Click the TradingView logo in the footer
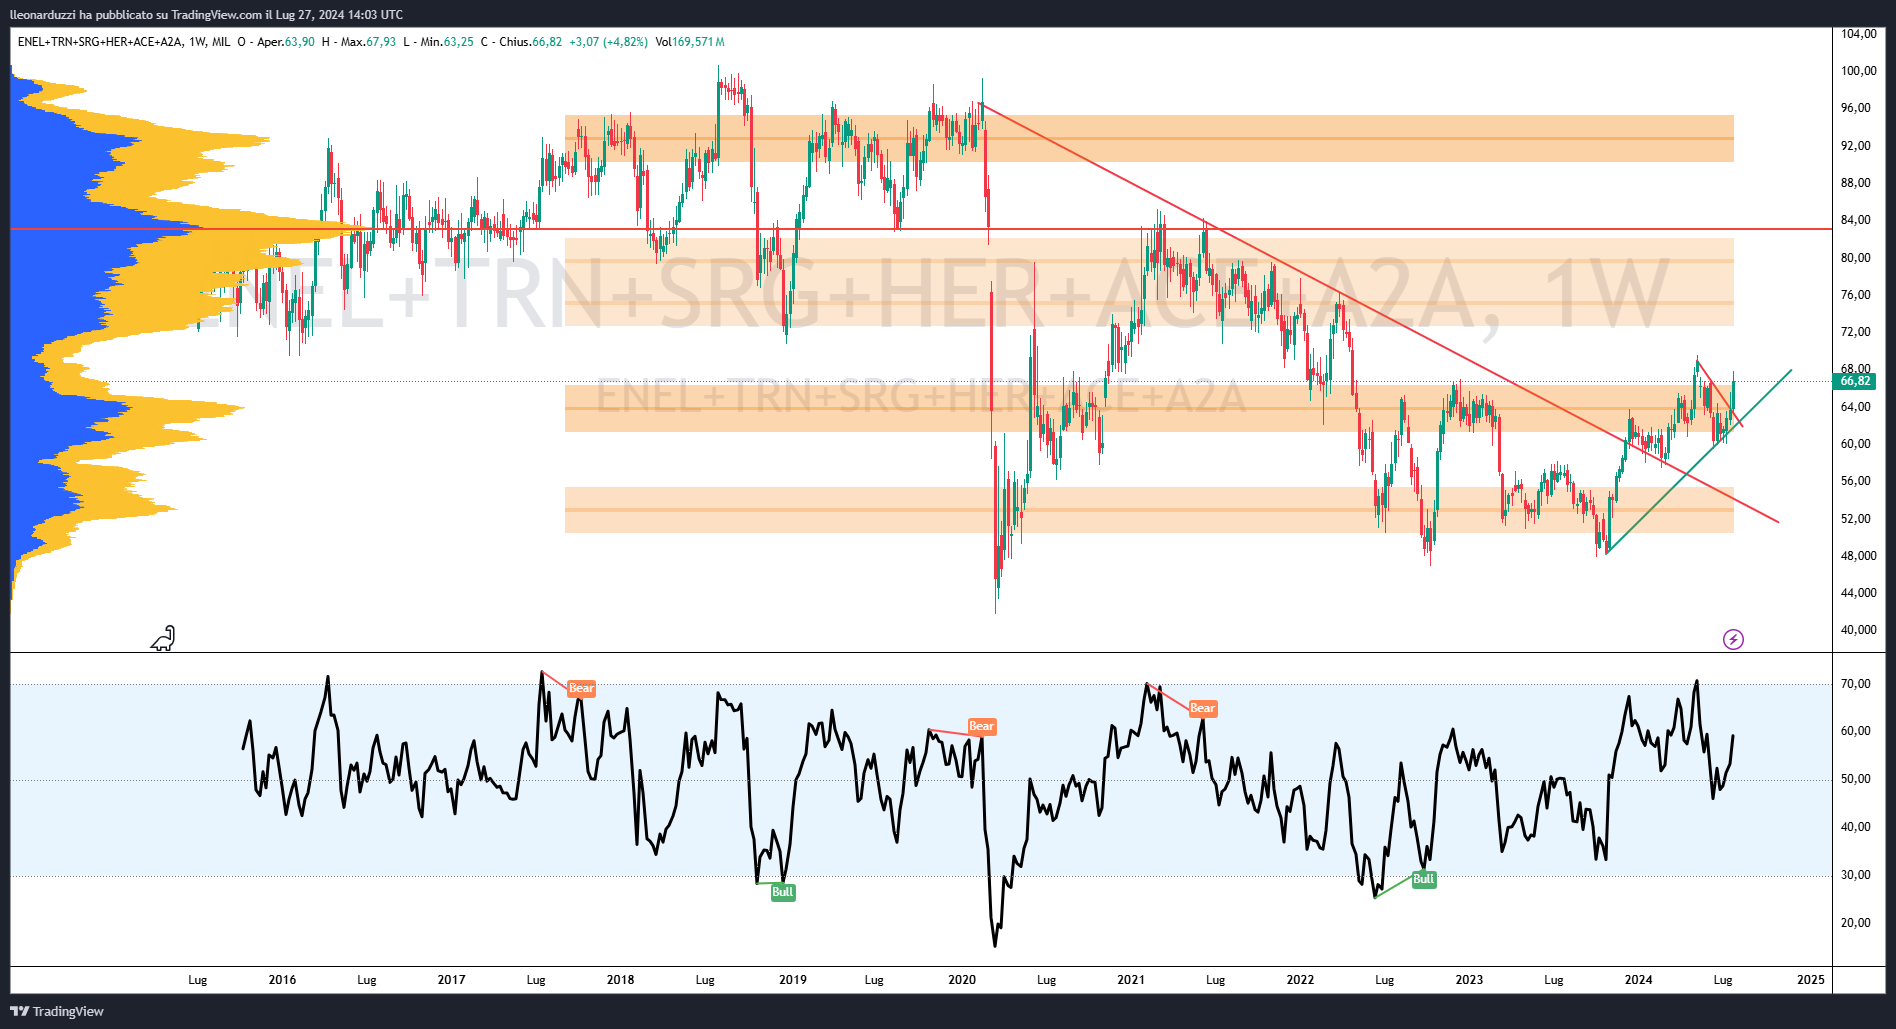Viewport: 1896px width, 1029px height. (57, 1011)
